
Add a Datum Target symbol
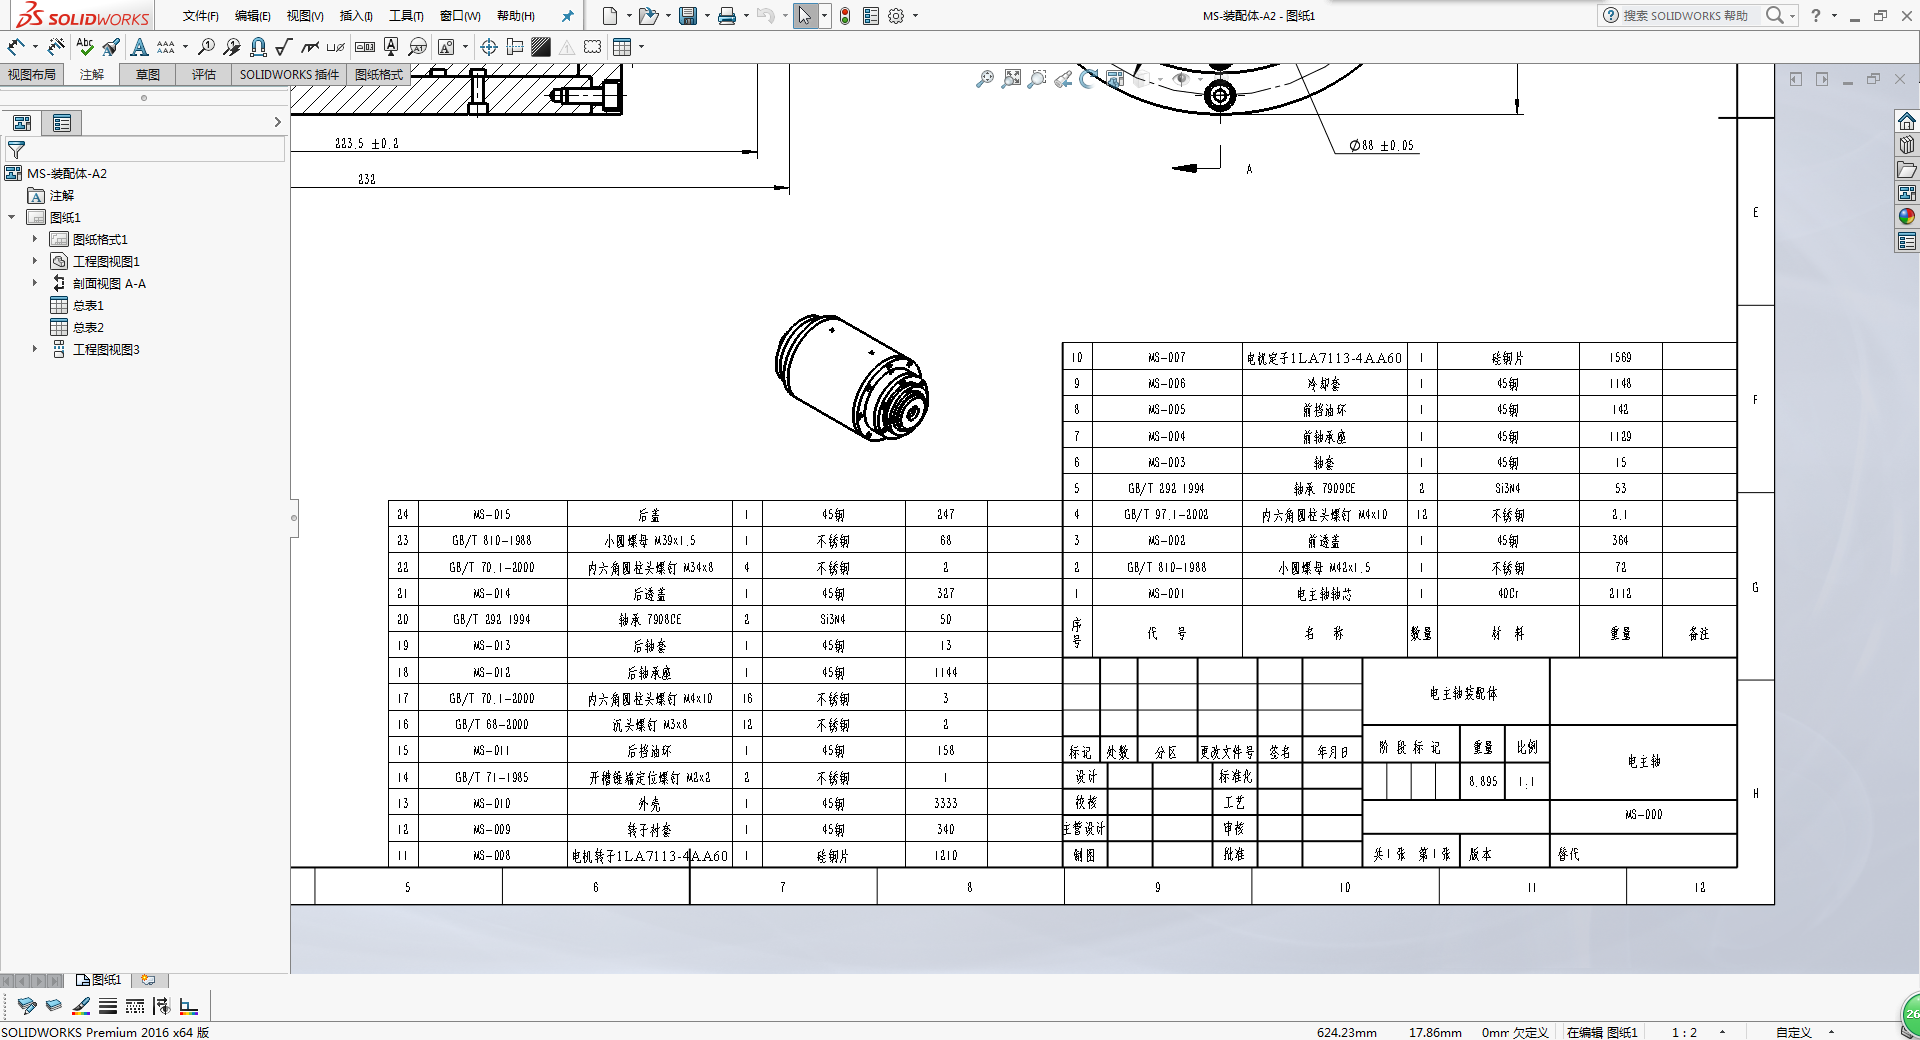(417, 46)
